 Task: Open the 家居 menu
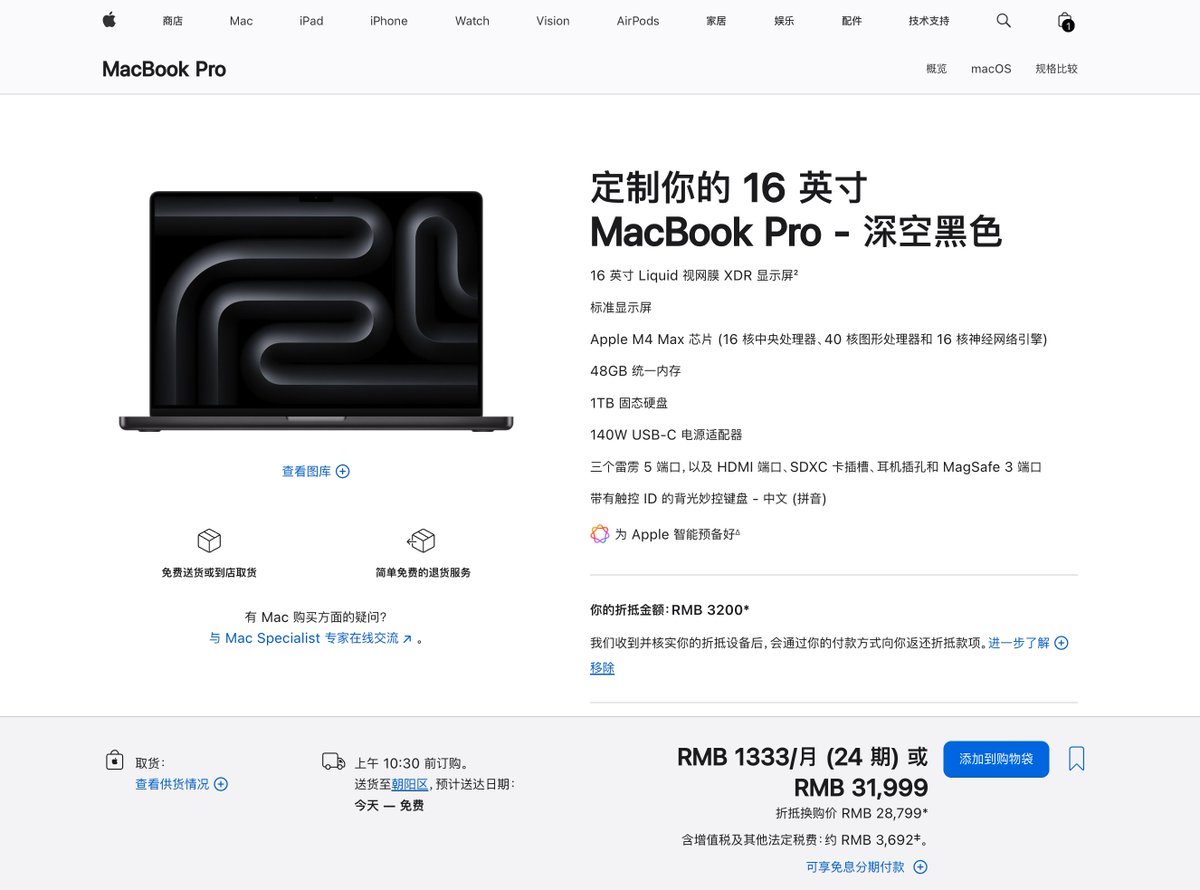click(x=716, y=21)
